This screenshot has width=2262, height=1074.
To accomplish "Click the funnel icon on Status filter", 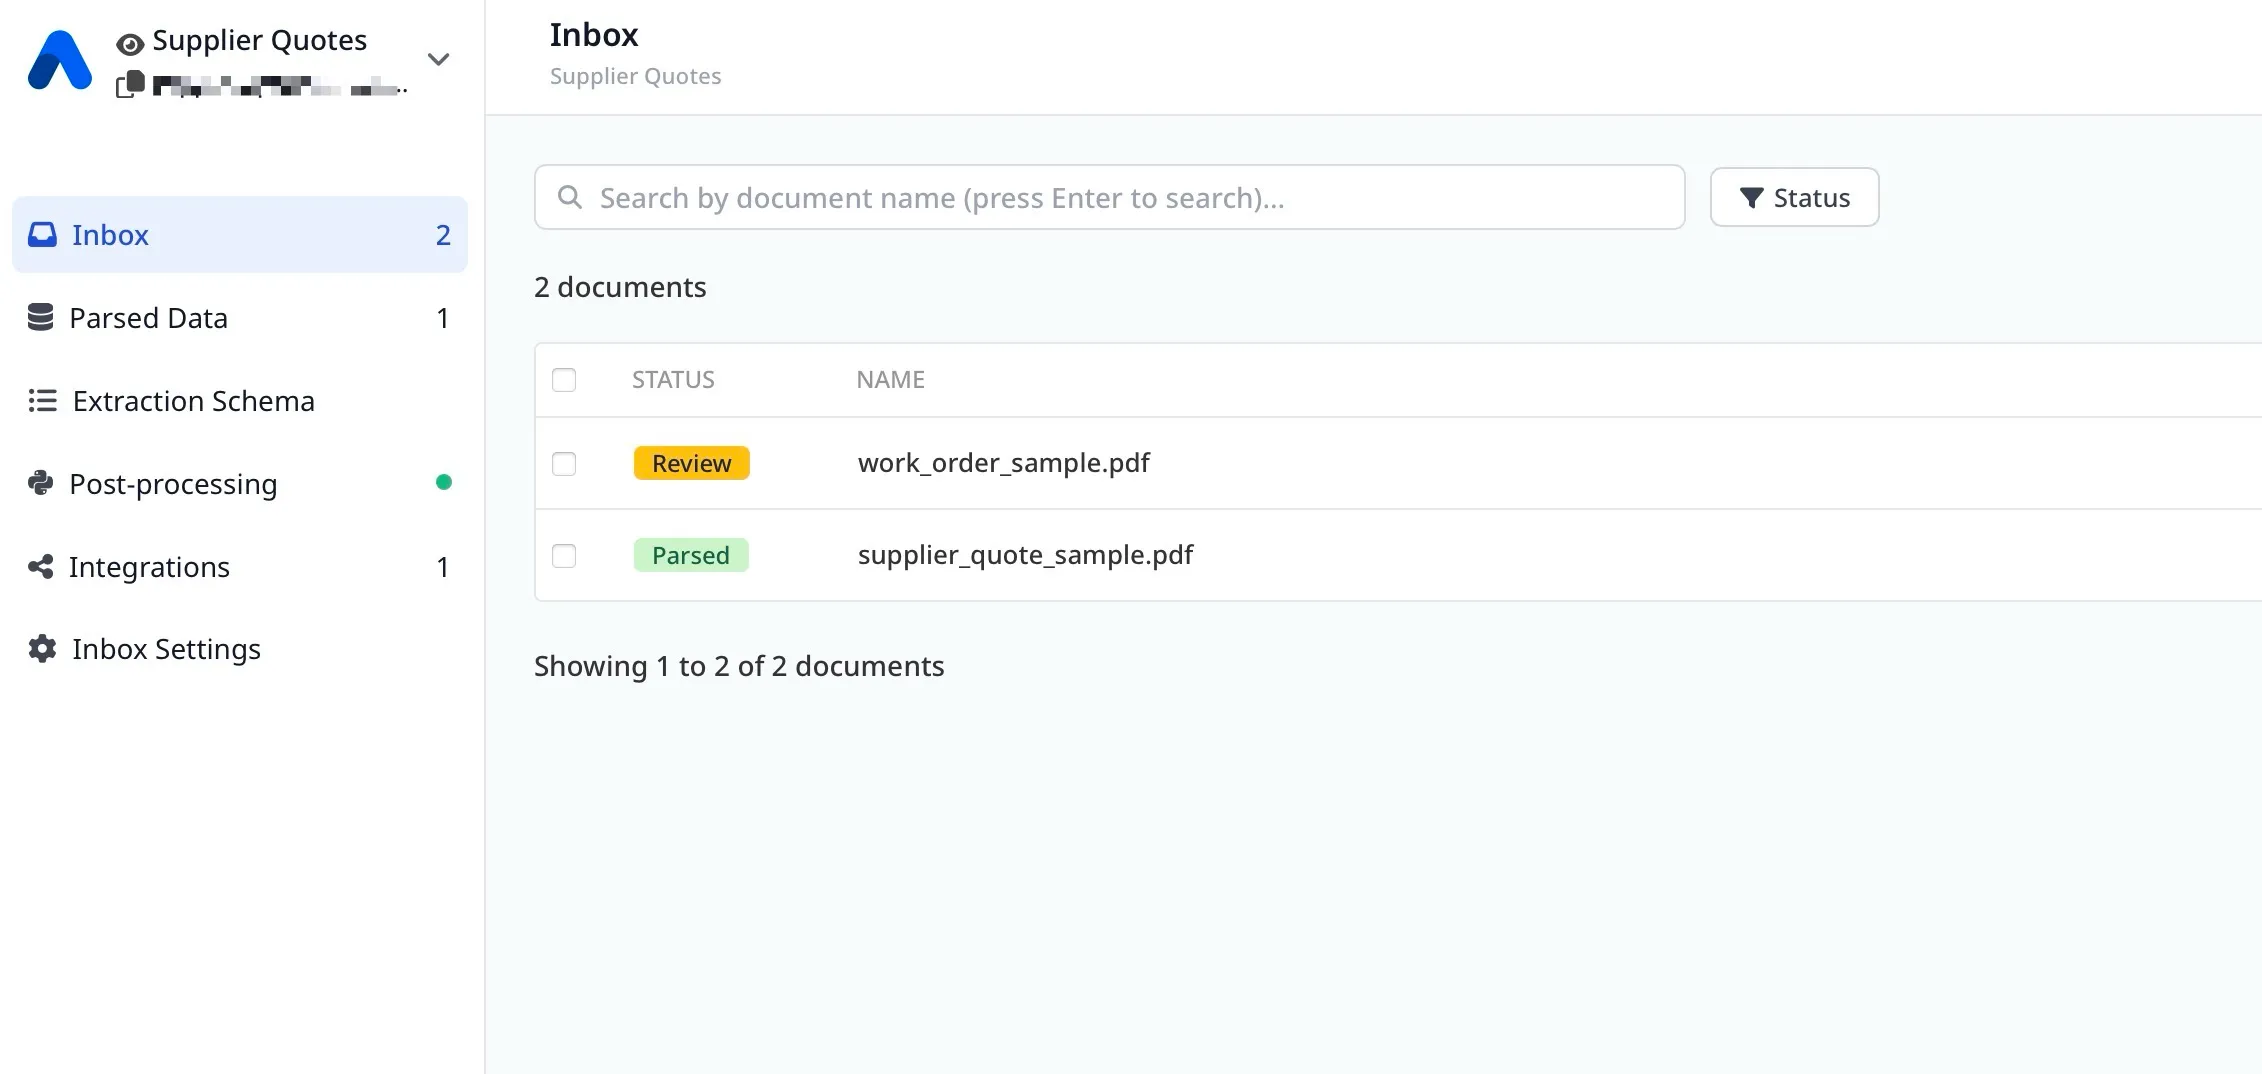I will (1751, 198).
